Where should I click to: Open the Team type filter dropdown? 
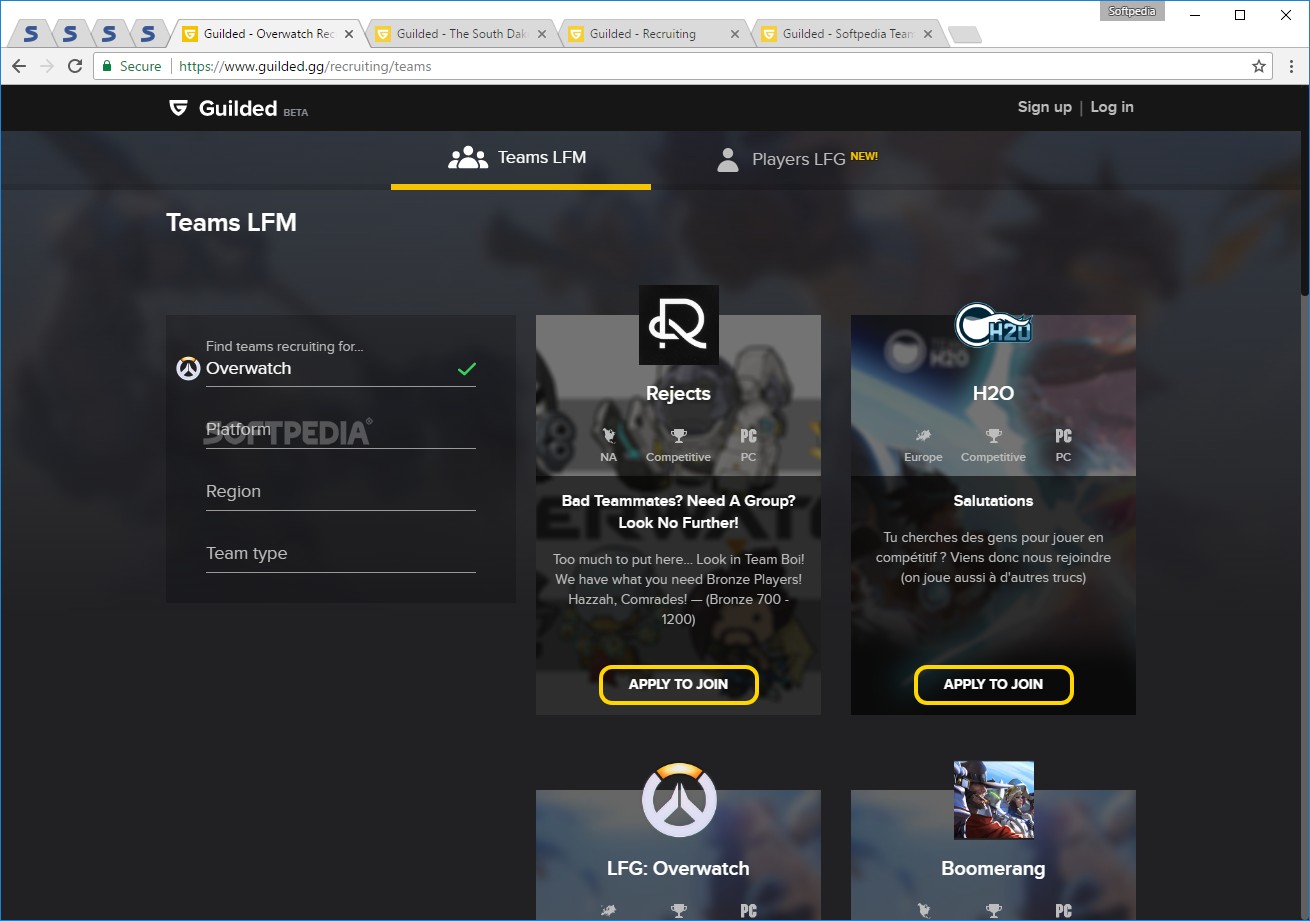[341, 554]
